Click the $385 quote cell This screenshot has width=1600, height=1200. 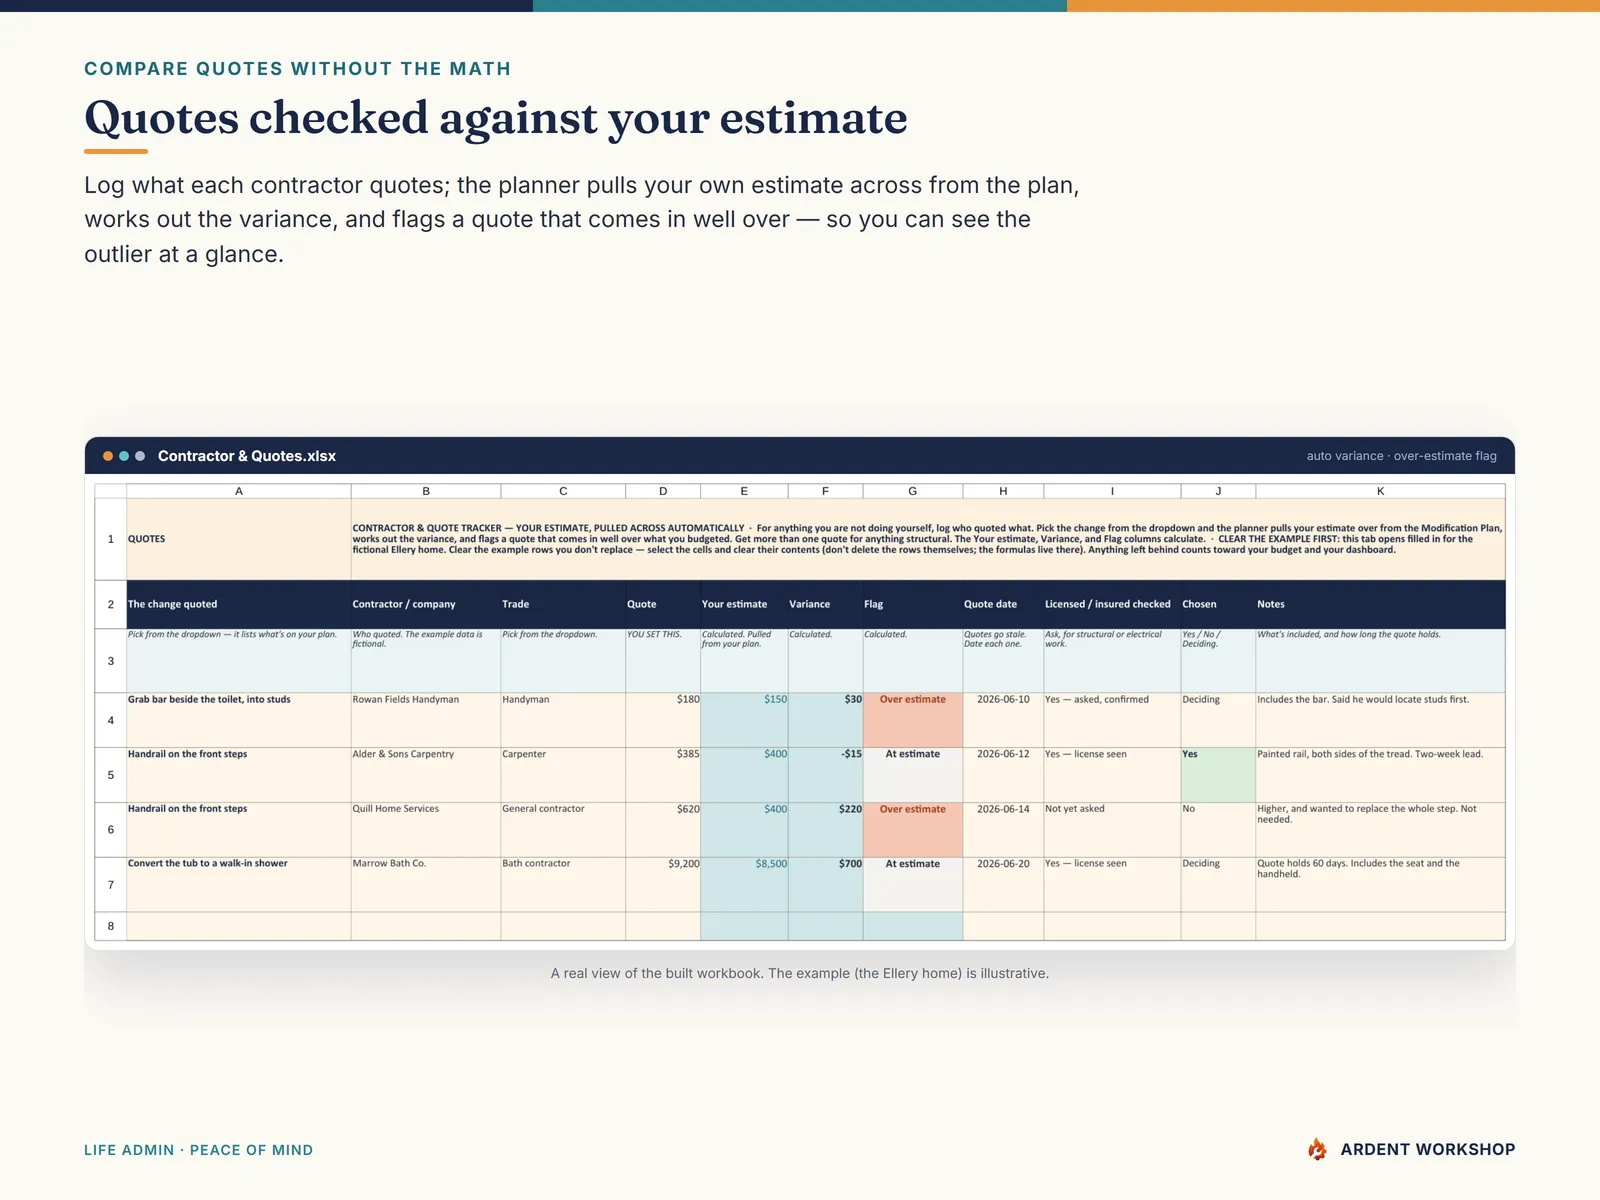click(x=663, y=775)
